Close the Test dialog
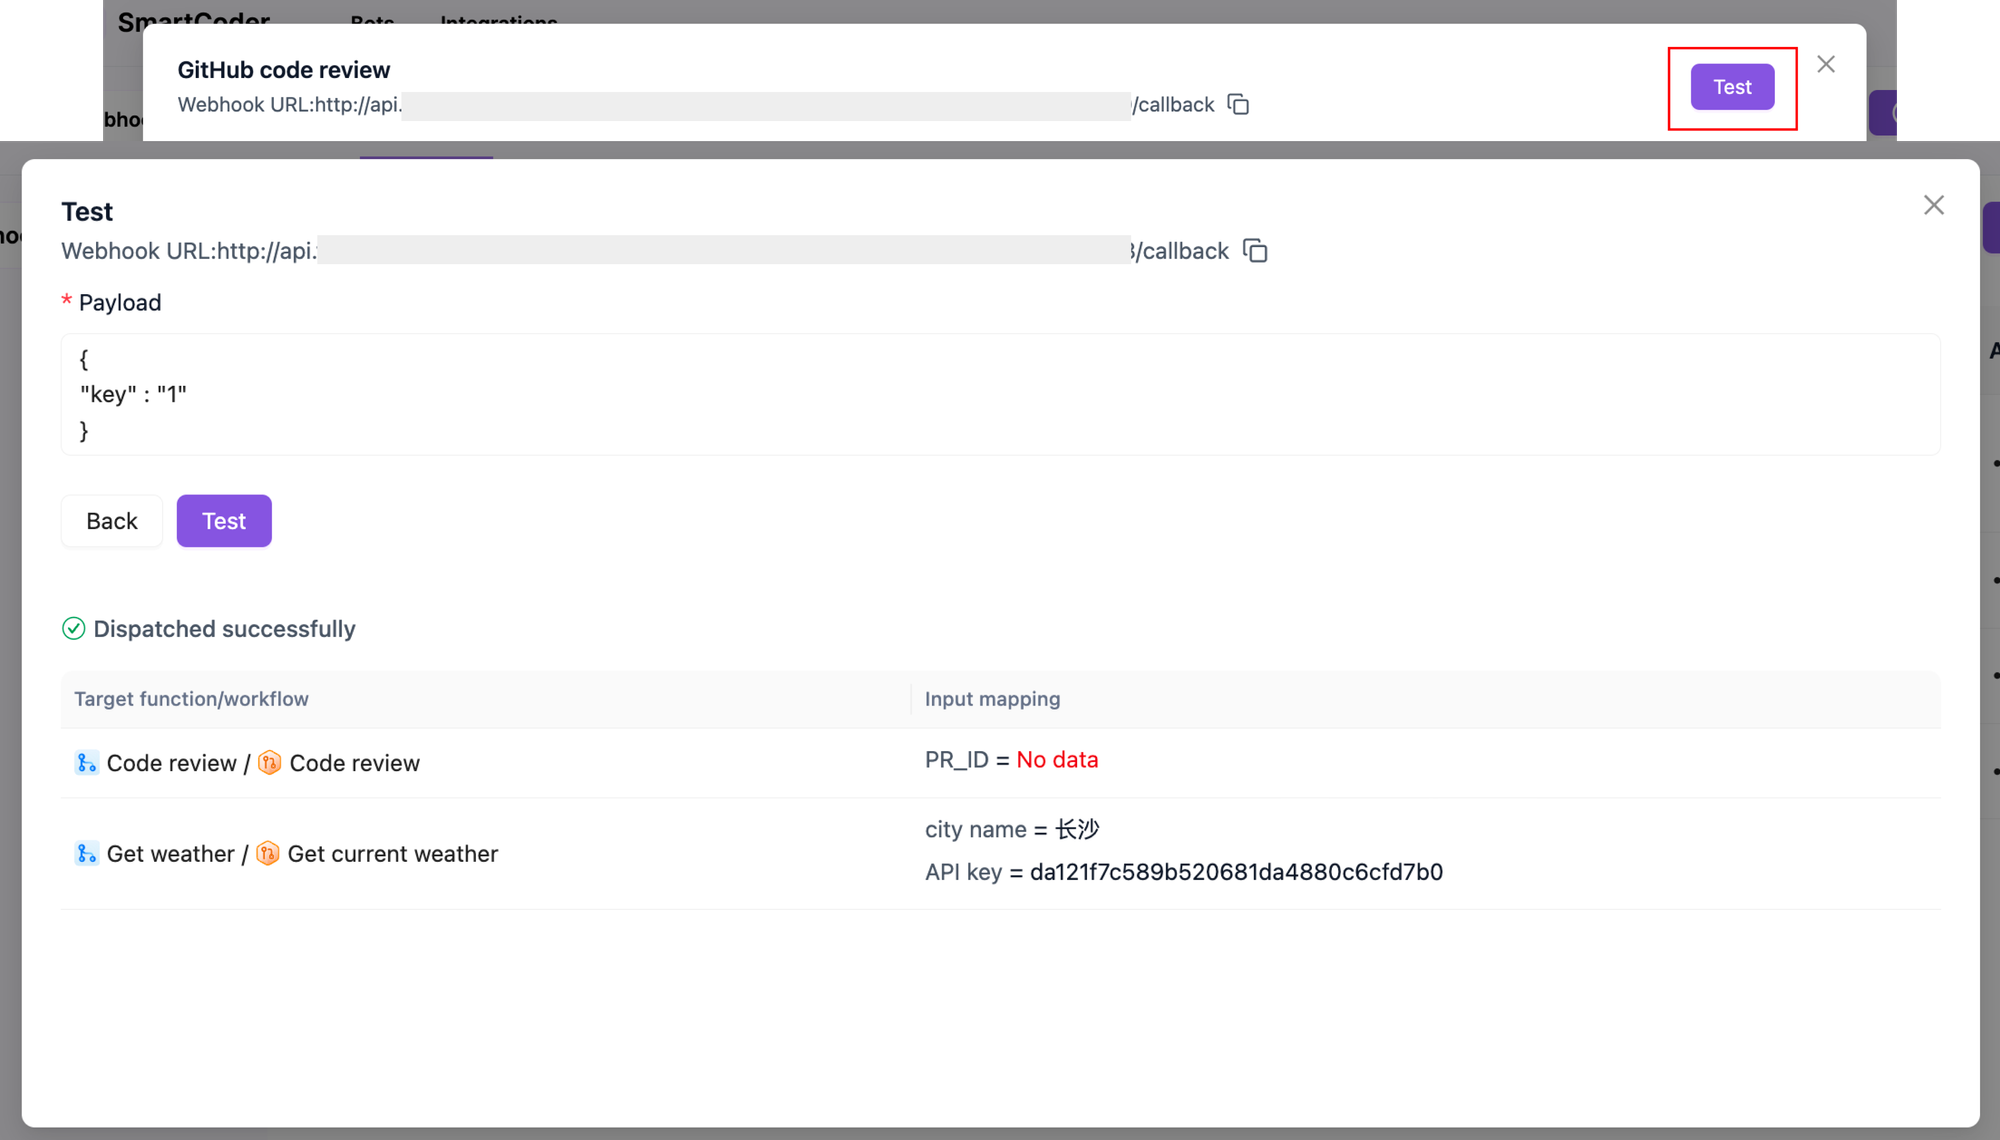This screenshot has width=2000, height=1140. pyautogui.click(x=1933, y=205)
